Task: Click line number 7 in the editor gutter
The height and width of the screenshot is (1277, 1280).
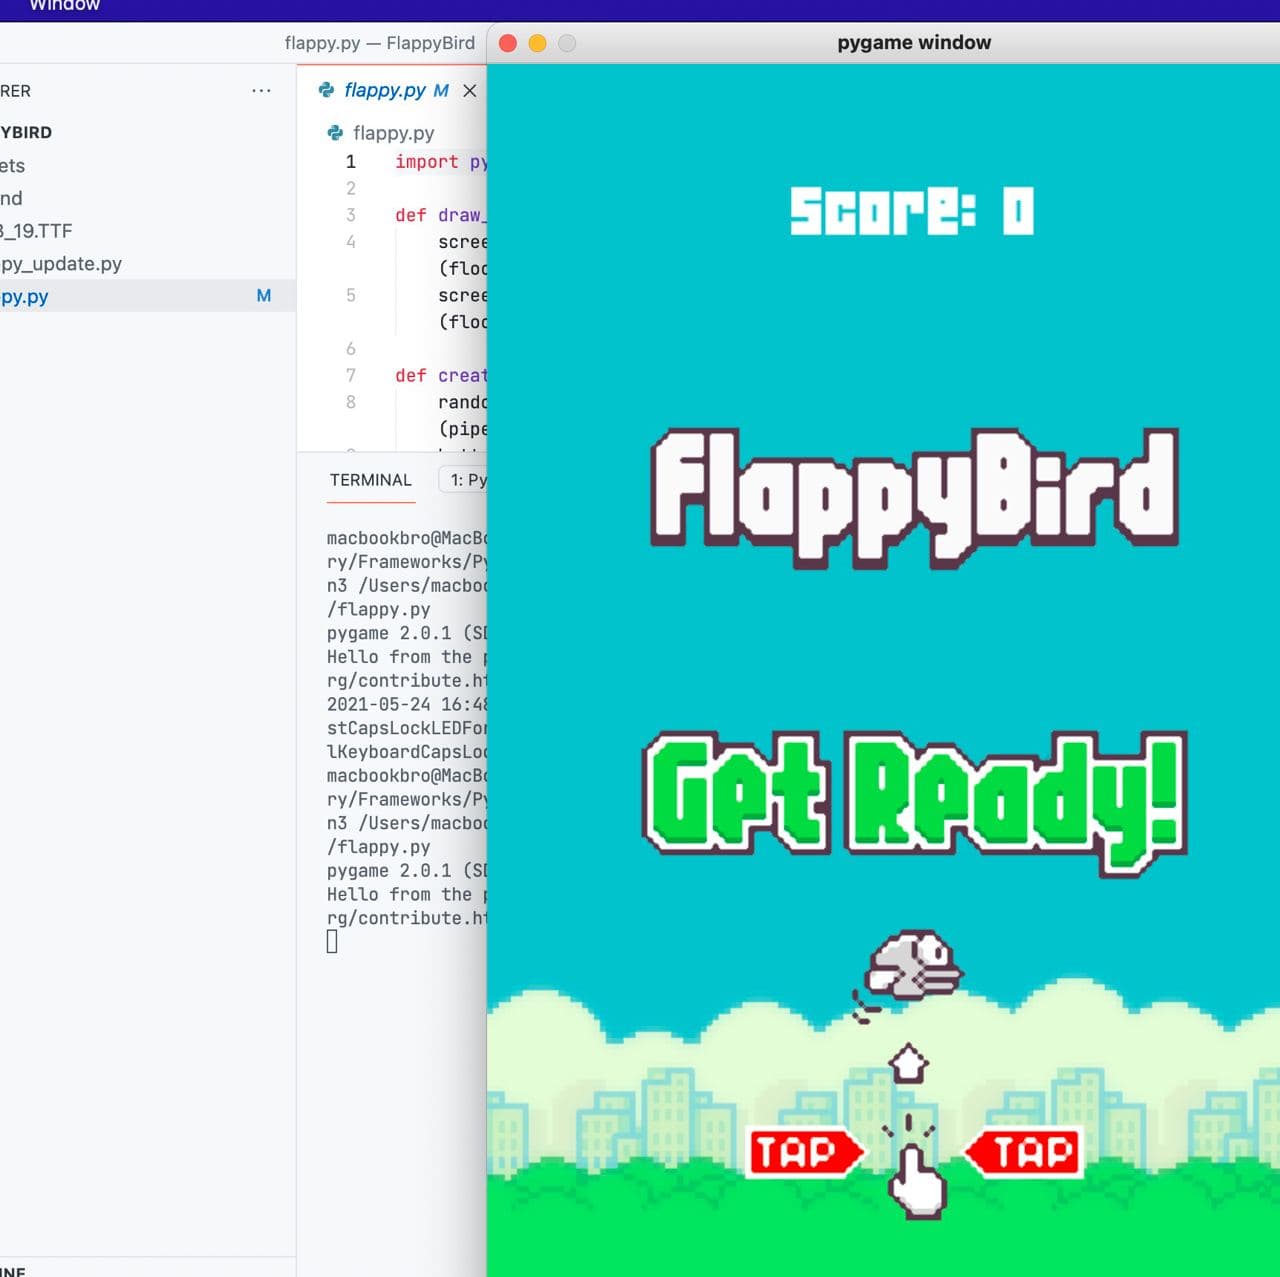Action: click(350, 376)
